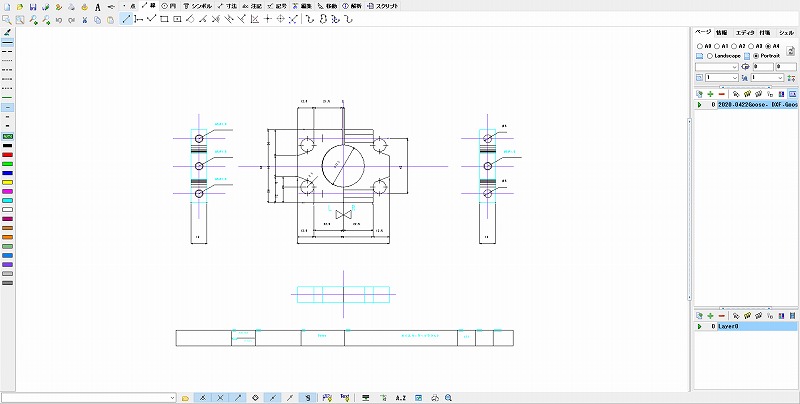Screen dimensions: 800x404
Task: Click the scissors cut icon
Action: 83,19
